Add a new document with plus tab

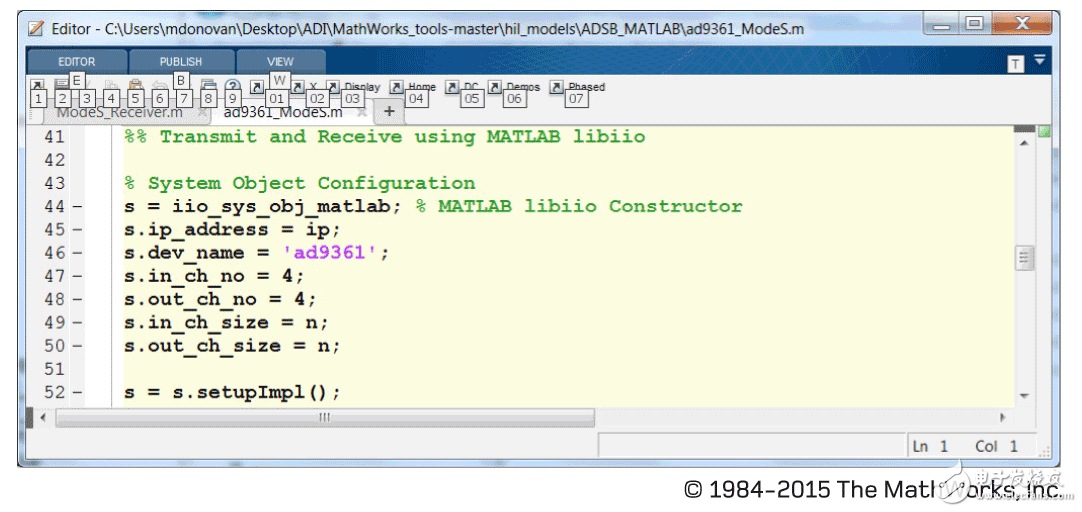(x=389, y=112)
